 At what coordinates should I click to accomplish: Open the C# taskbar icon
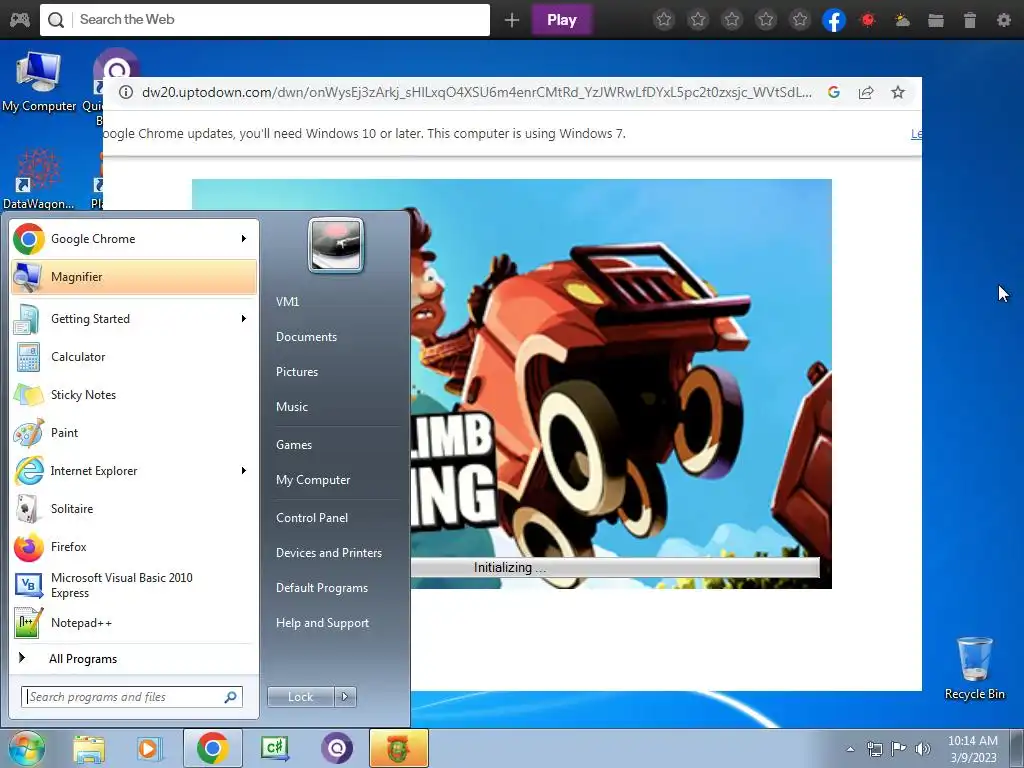[275, 748]
